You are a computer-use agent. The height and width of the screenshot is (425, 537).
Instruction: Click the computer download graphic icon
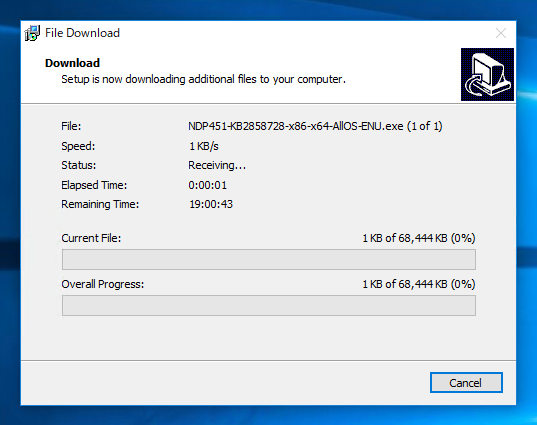point(487,75)
